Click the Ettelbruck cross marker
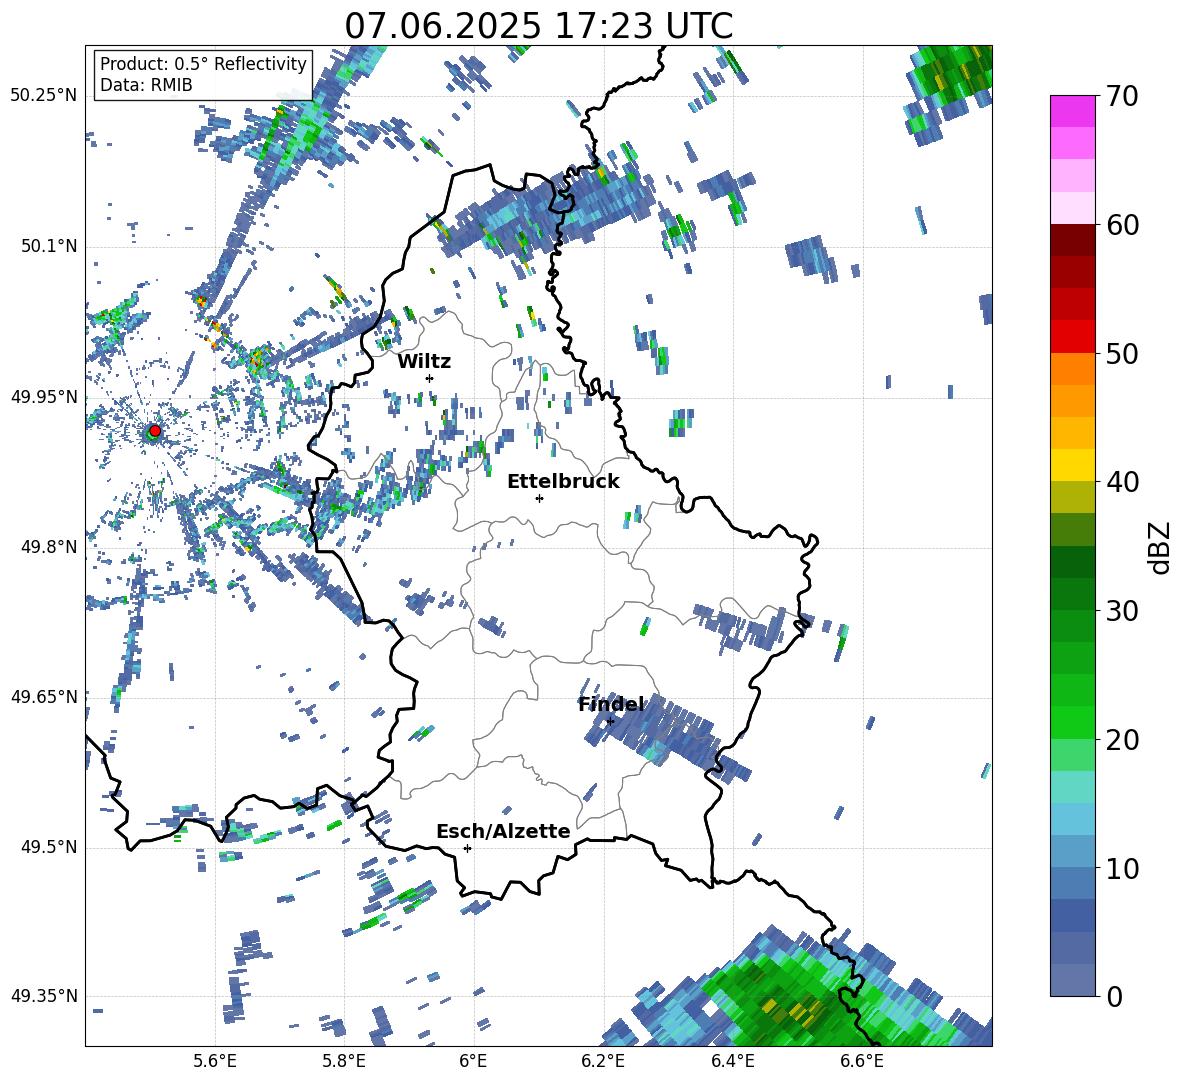 539,498
